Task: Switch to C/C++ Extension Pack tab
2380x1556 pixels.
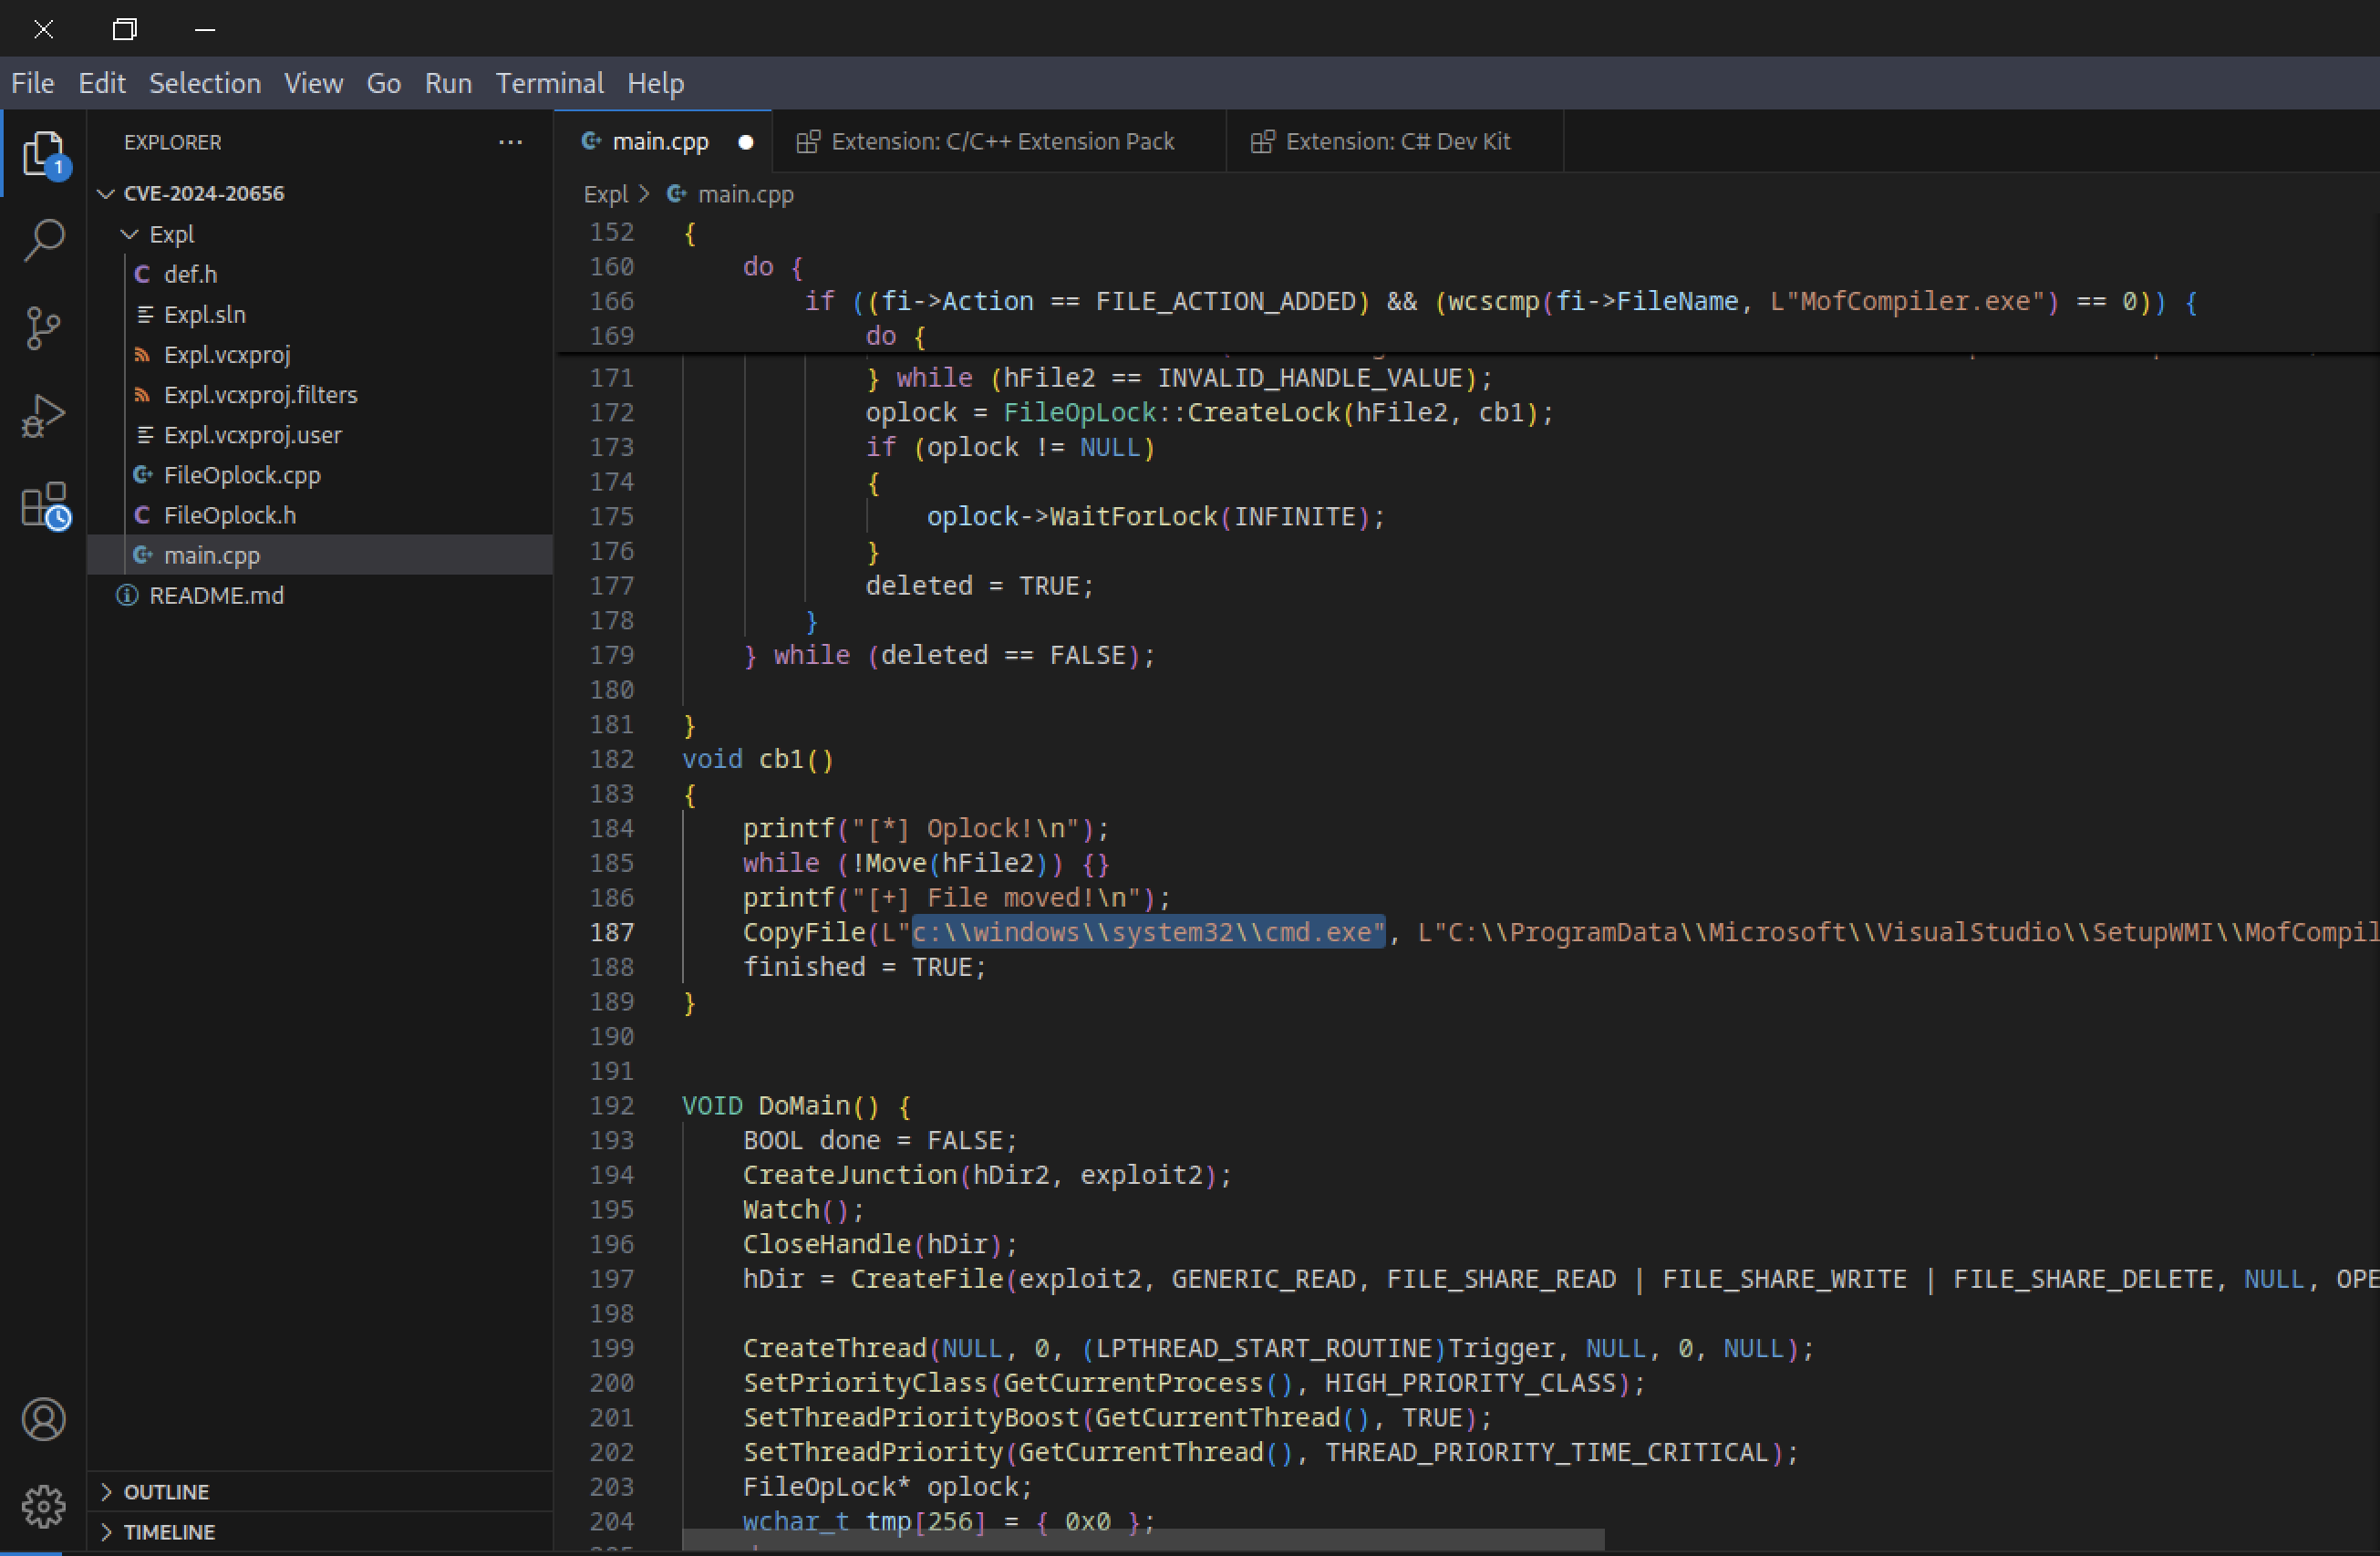Action: pyautogui.click(x=1002, y=142)
